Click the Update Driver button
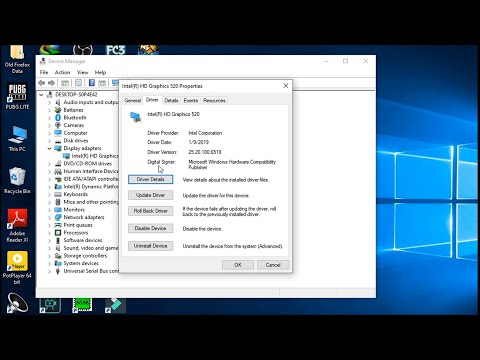 point(150,195)
